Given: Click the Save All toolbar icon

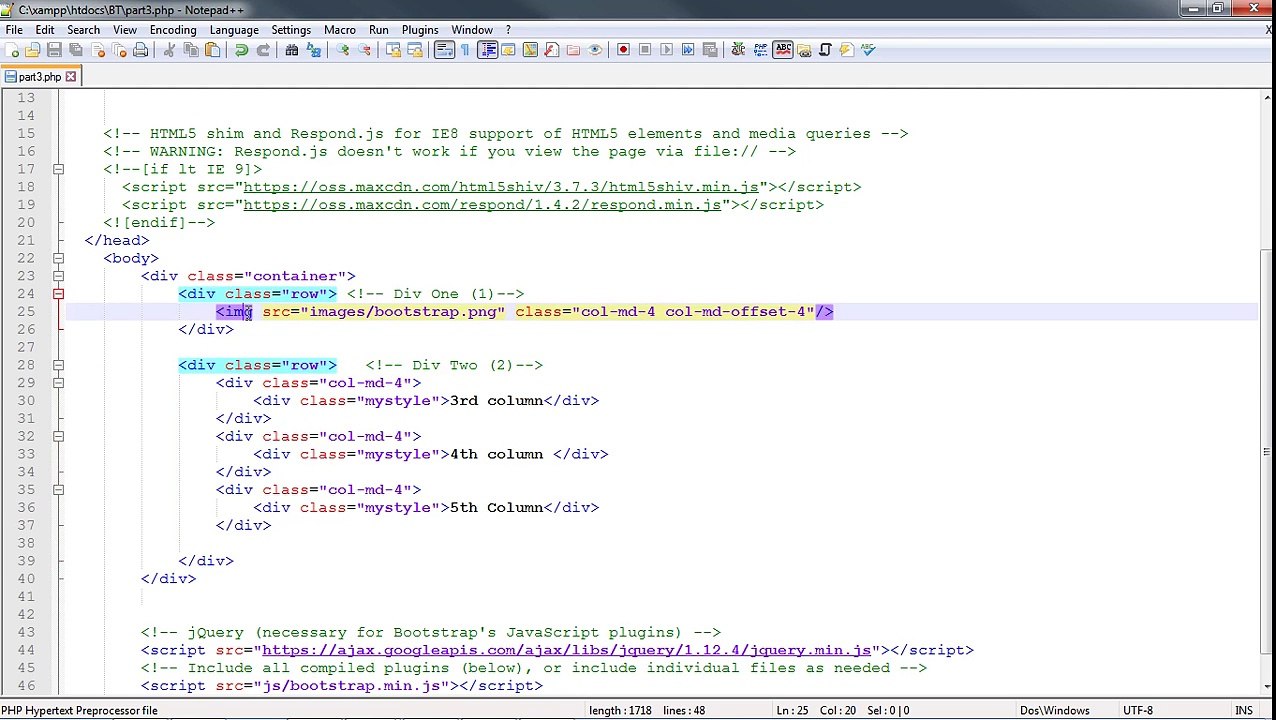Looking at the screenshot, I should click(75, 50).
